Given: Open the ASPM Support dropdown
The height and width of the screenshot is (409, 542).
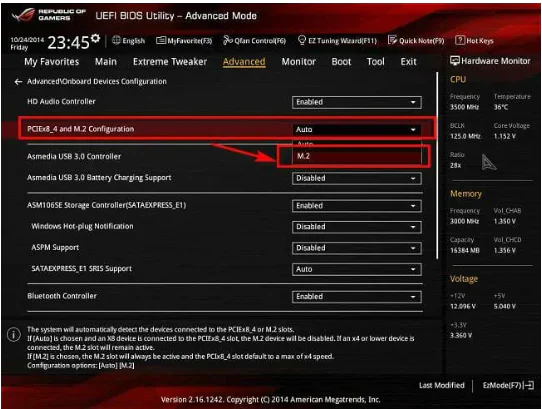Looking at the screenshot, I should coord(357,248).
